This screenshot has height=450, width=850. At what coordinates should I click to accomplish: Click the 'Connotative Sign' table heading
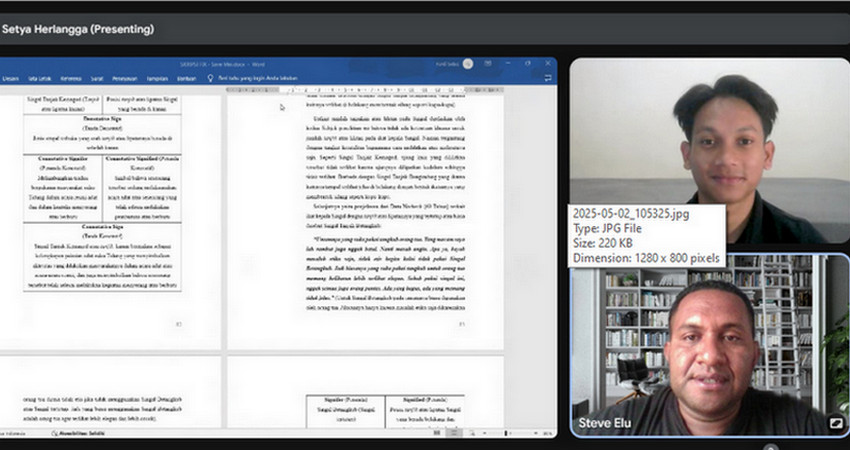tap(102, 227)
